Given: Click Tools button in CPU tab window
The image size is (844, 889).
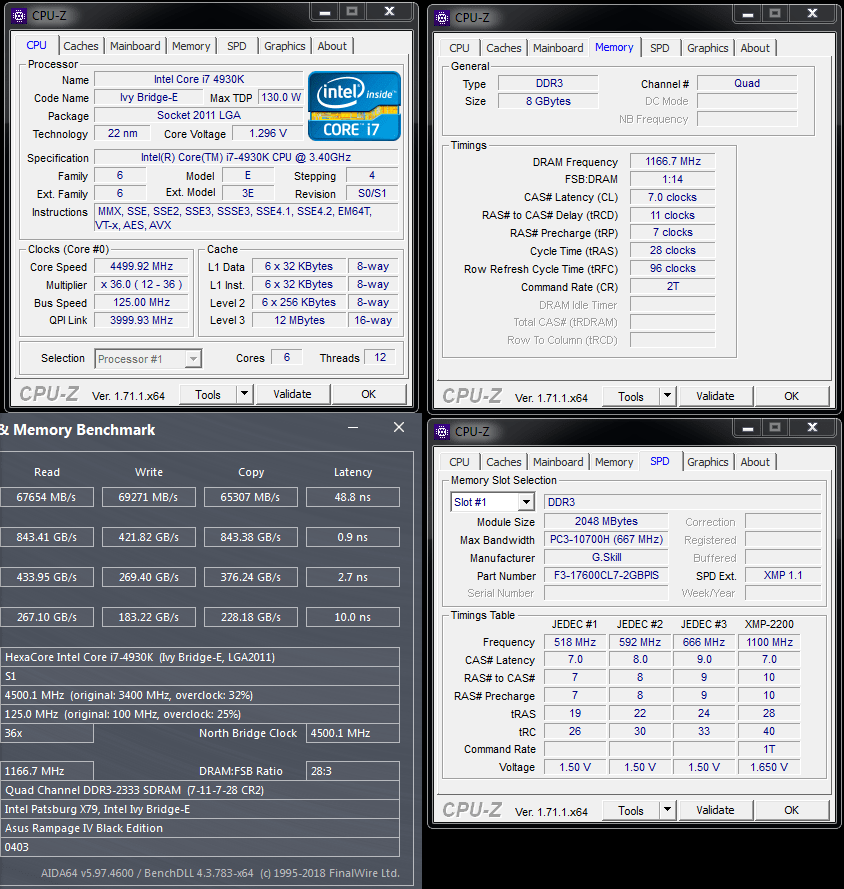Looking at the screenshot, I should click(x=208, y=394).
